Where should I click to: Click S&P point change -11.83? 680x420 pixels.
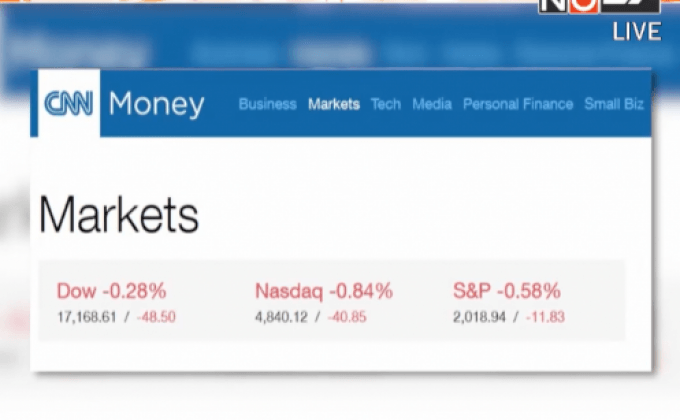coord(545,317)
